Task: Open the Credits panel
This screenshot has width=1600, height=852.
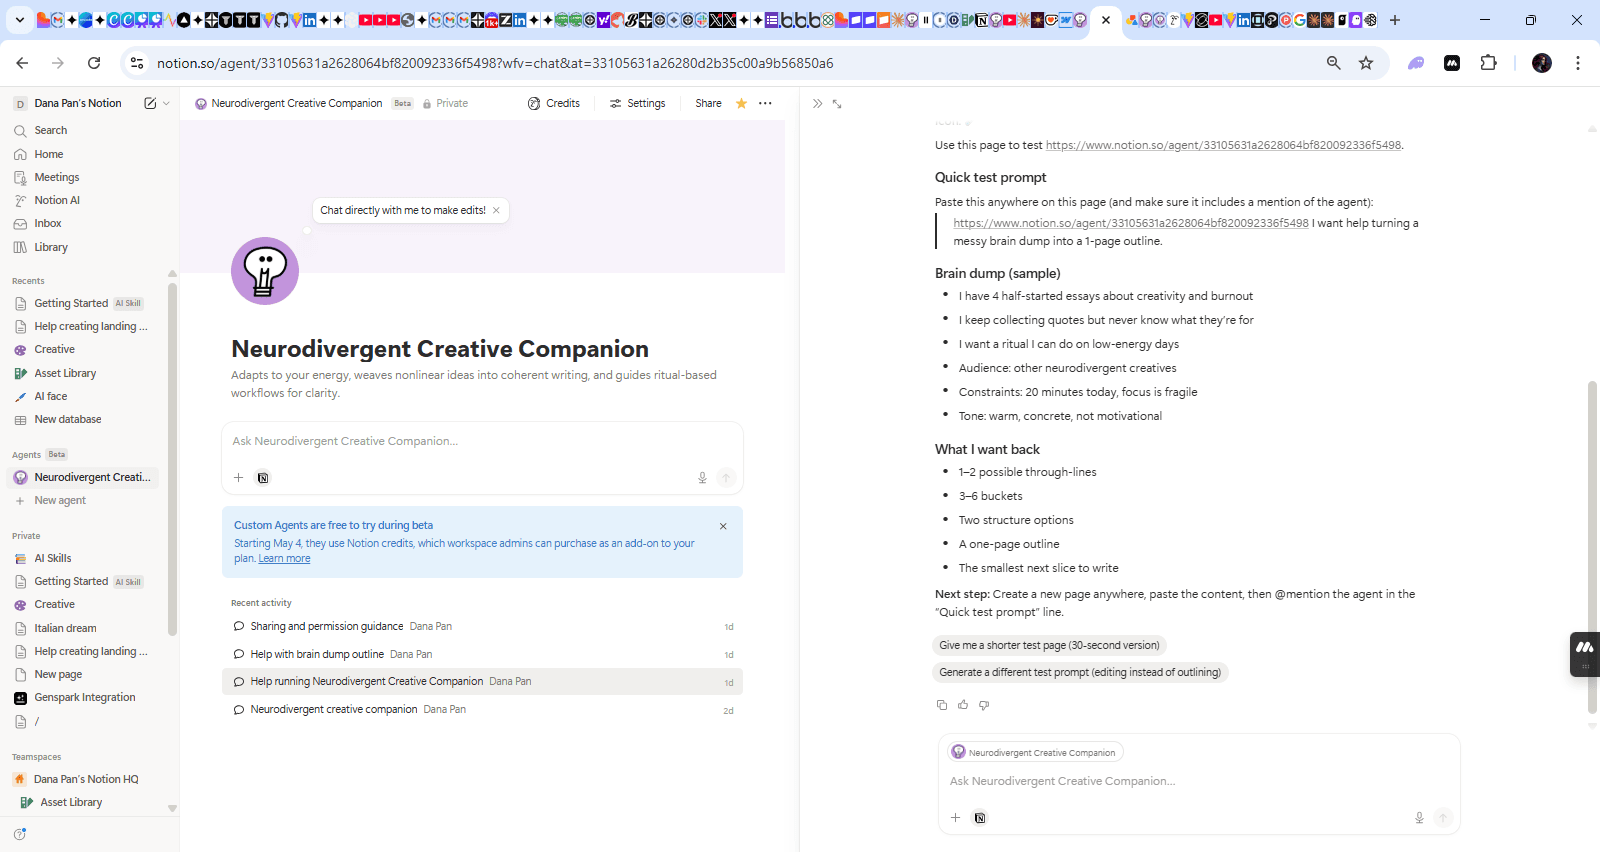Action: pos(554,103)
